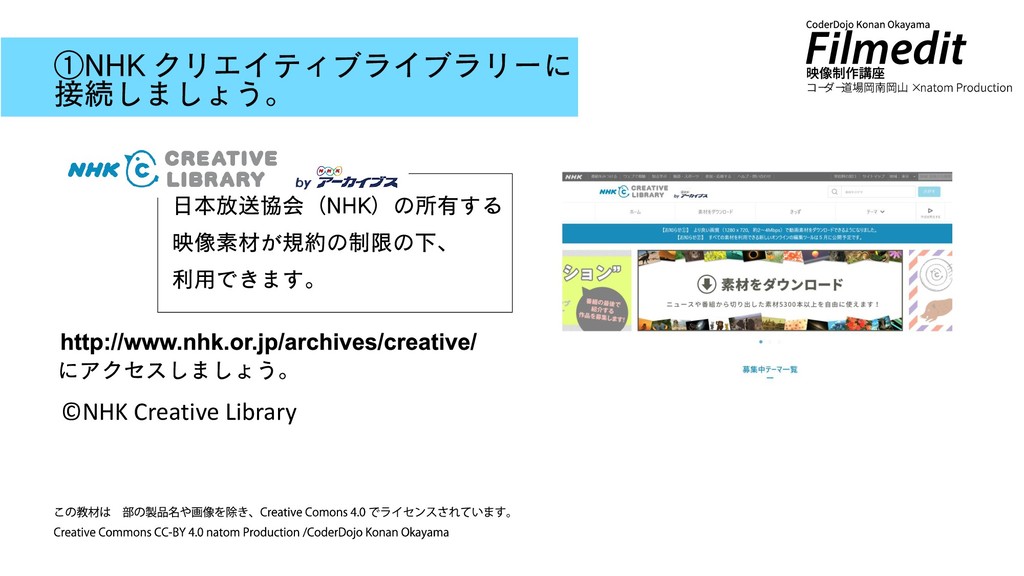Click the blue slide title ①NHKクリエイティブライブラリーに接続しましょう
Viewport: 1024px width, 576px height.
point(289,77)
